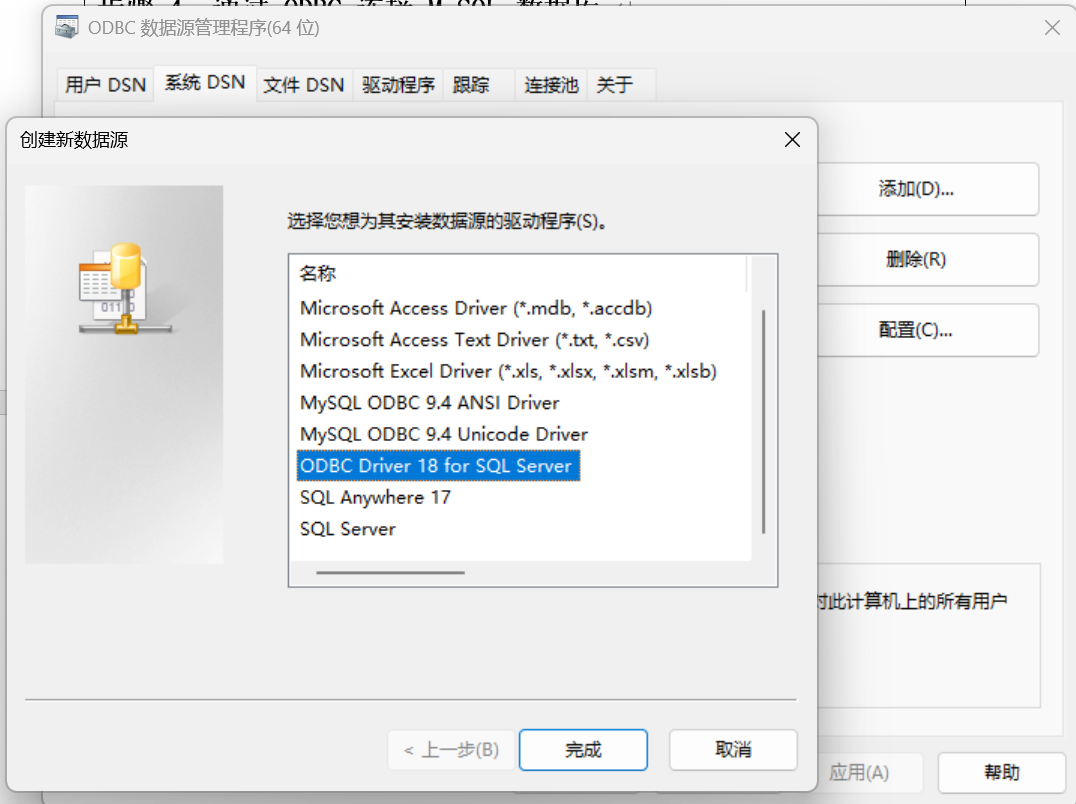The width and height of the screenshot is (1076, 804).
Task: Close the Create New Data Source dialog
Action: pos(792,140)
